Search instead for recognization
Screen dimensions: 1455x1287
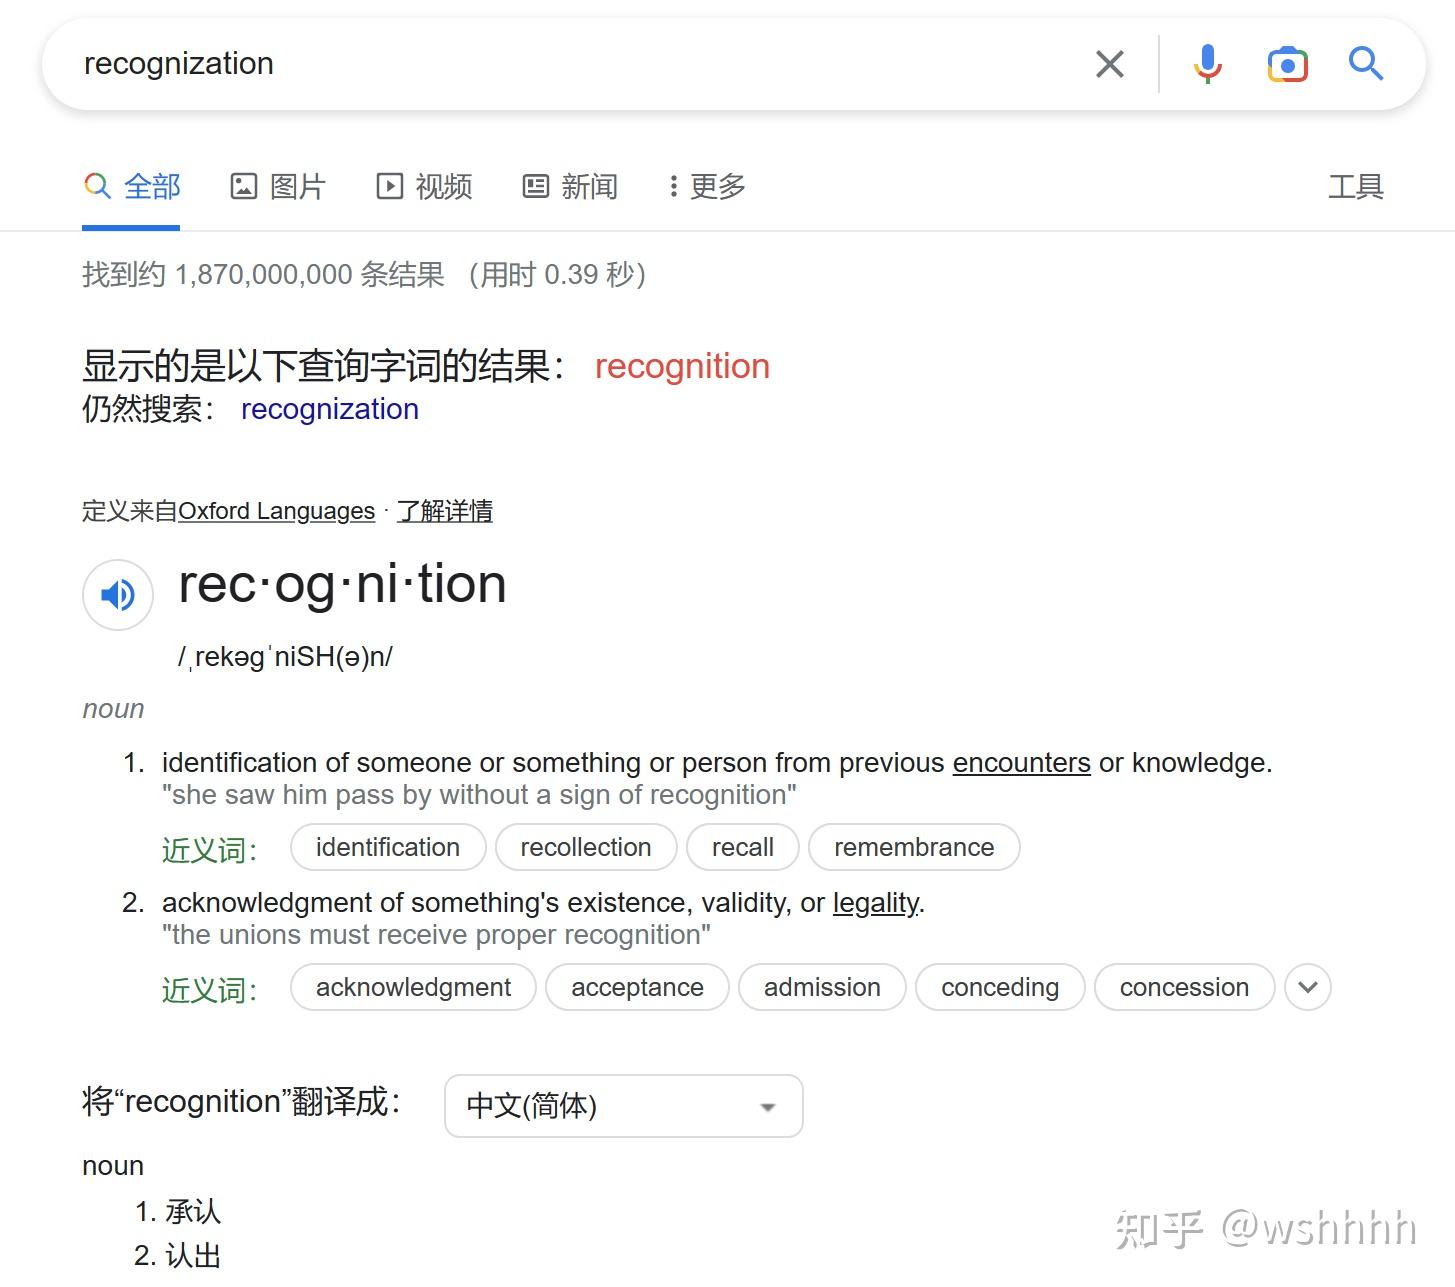pos(329,409)
